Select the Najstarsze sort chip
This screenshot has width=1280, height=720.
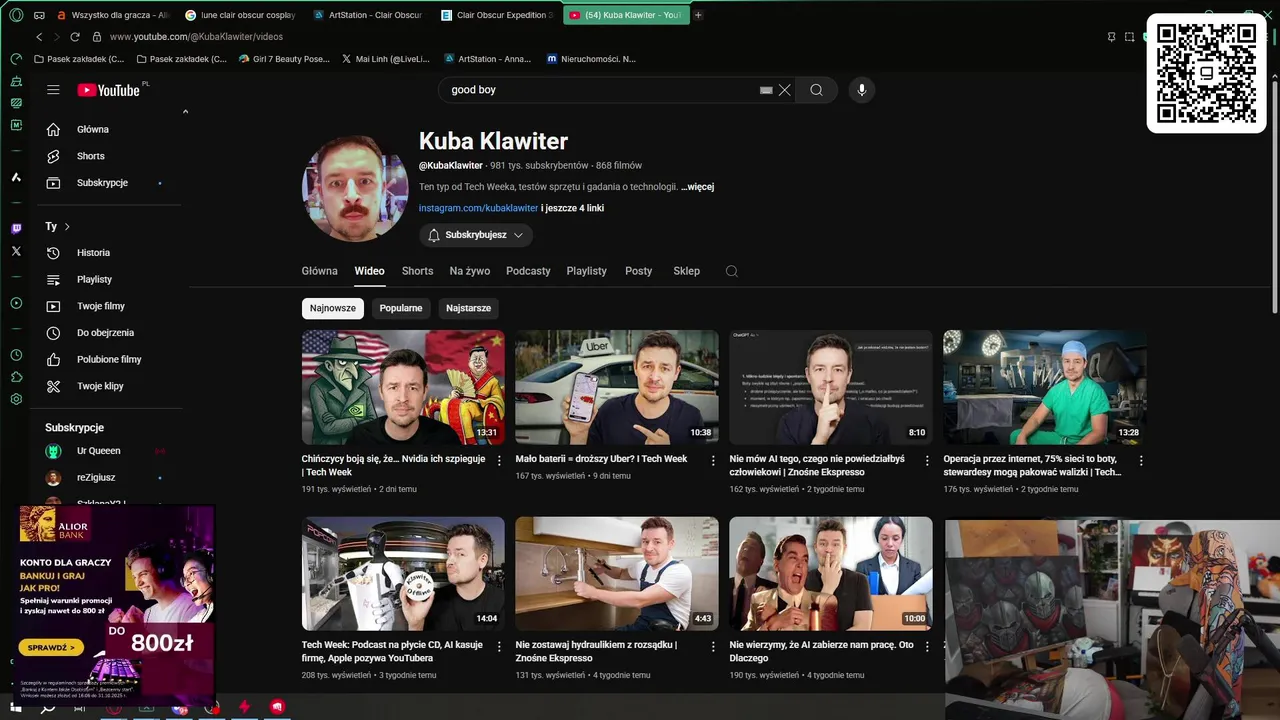pos(468,308)
